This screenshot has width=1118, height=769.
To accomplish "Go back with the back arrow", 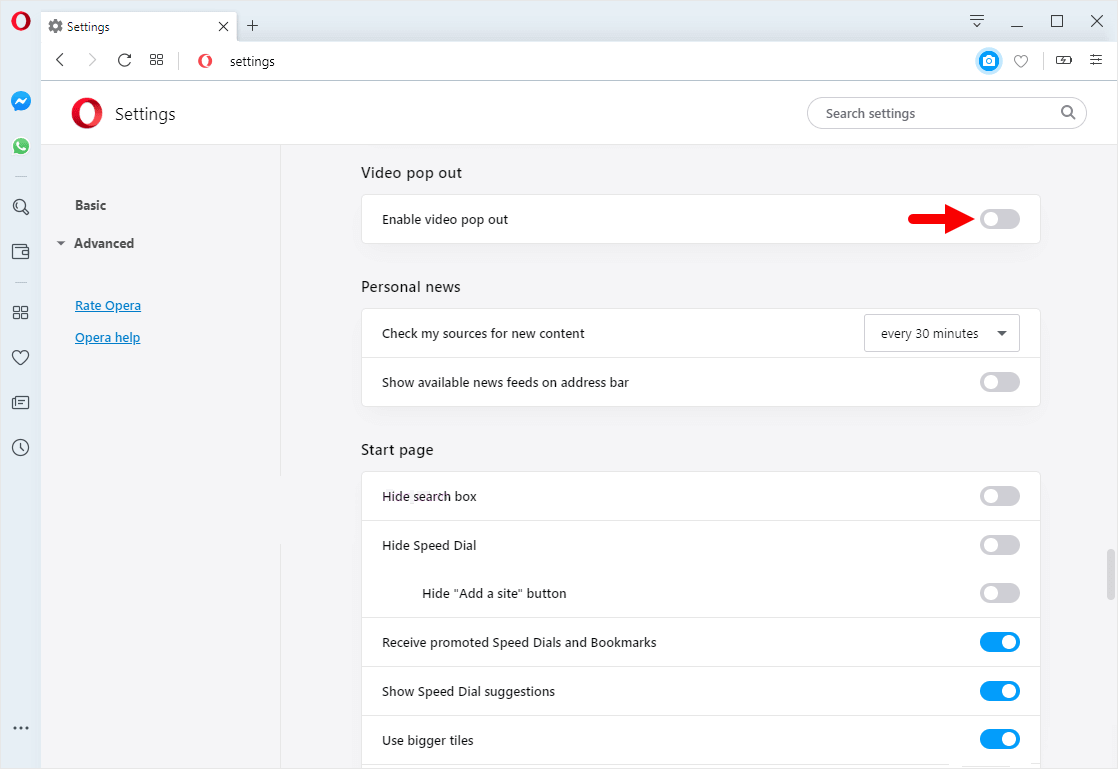I will pyautogui.click(x=61, y=61).
